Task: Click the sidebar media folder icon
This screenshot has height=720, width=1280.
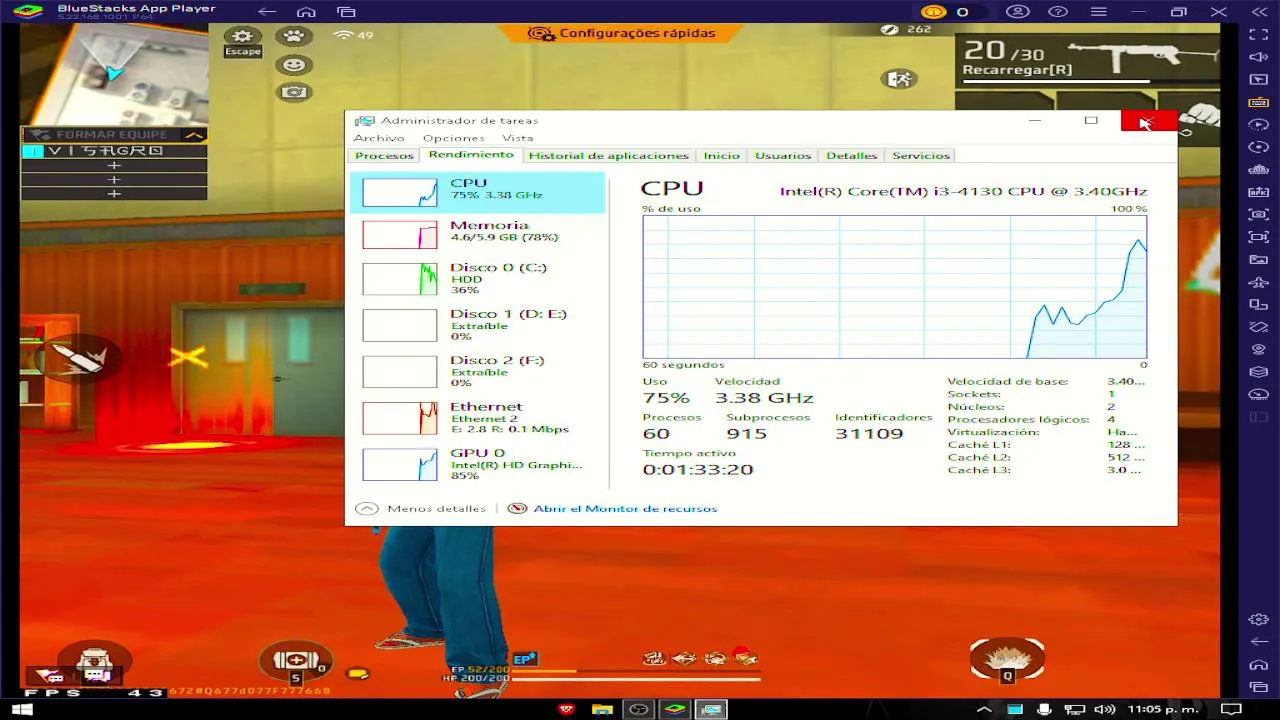Action: point(1259,260)
